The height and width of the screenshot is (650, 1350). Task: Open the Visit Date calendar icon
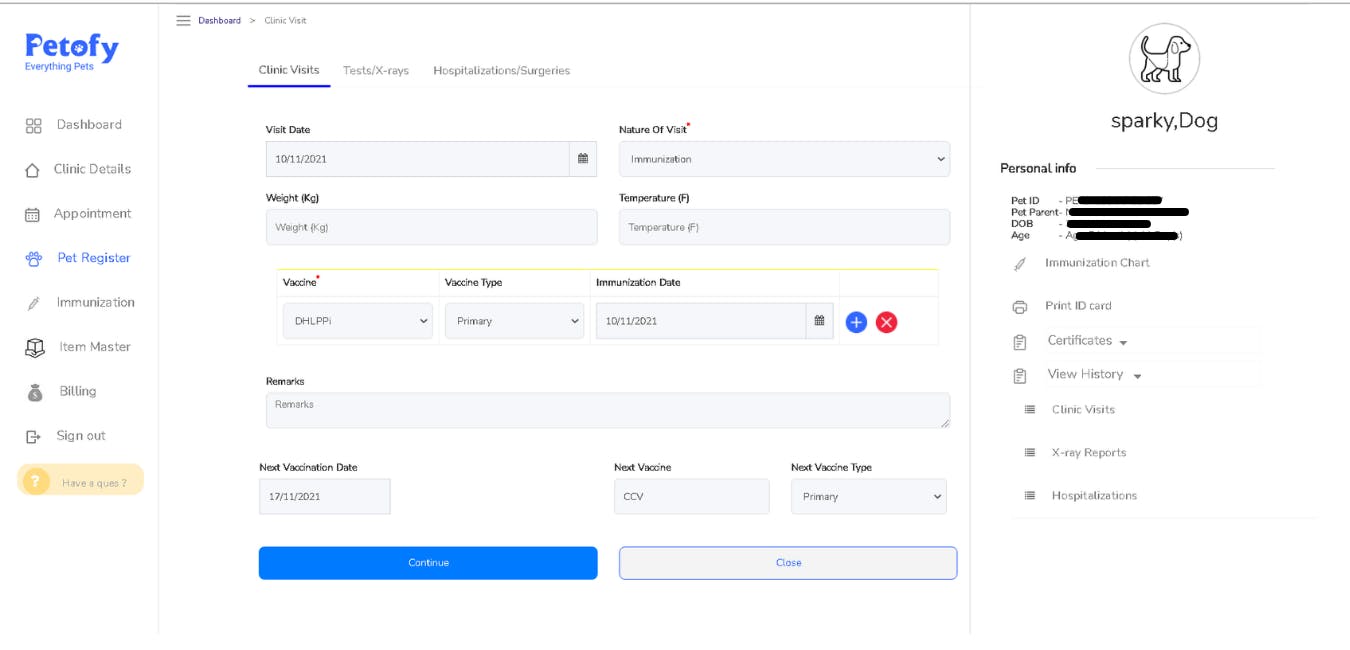coord(583,158)
